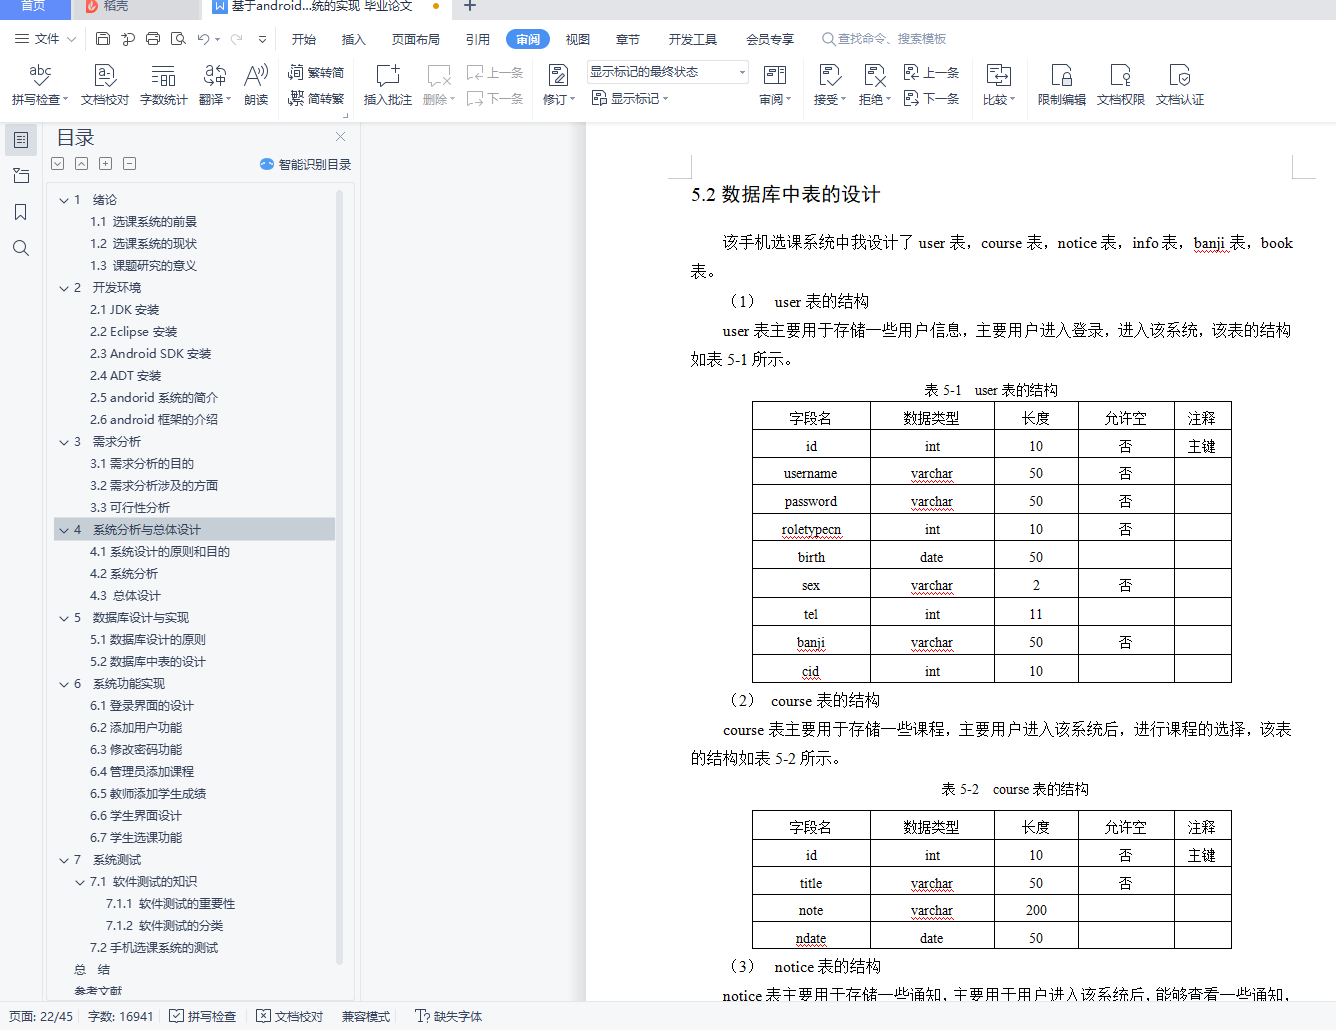Click the outline pane vertical scrollbar
The width and height of the screenshot is (1336, 1030).
pyautogui.click(x=339, y=578)
